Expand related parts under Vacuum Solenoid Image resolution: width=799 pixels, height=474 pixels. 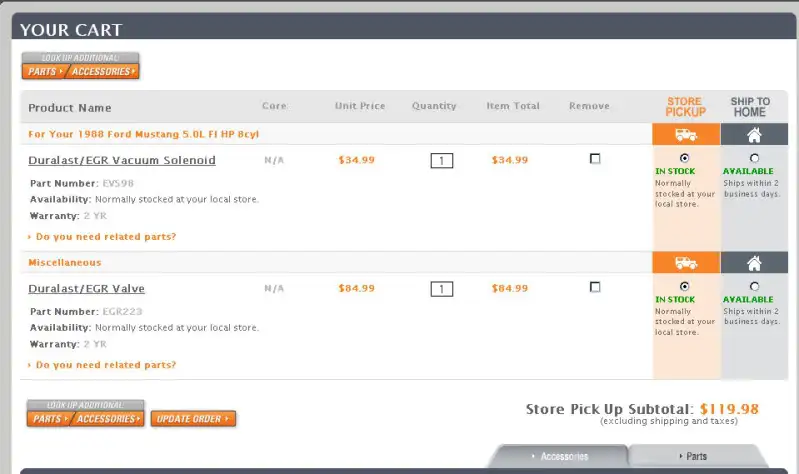pos(105,236)
